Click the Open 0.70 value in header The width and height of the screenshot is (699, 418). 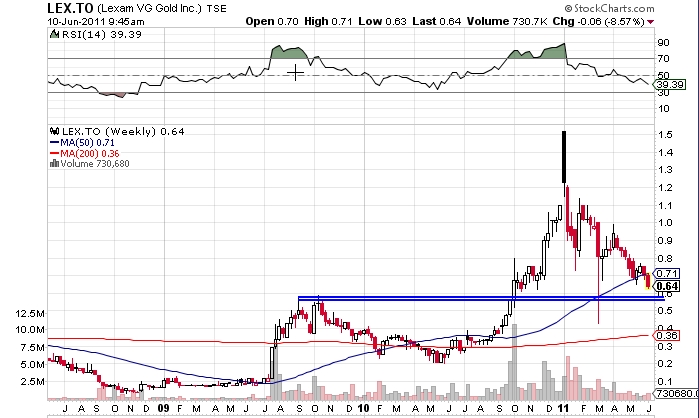pos(272,21)
